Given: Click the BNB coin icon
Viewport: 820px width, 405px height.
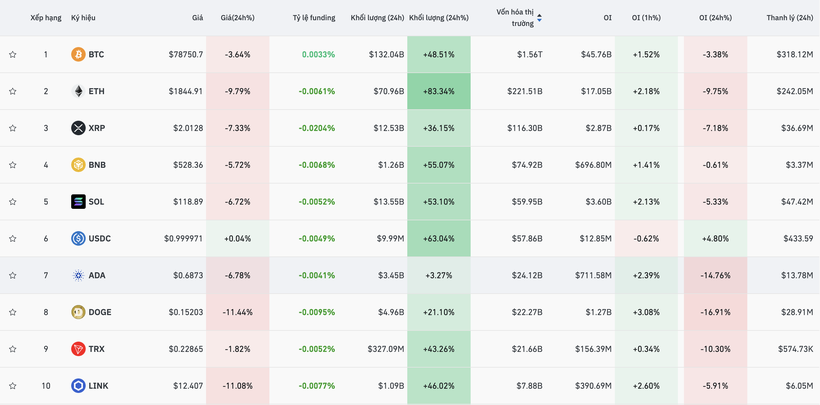Looking at the screenshot, I should point(78,165).
